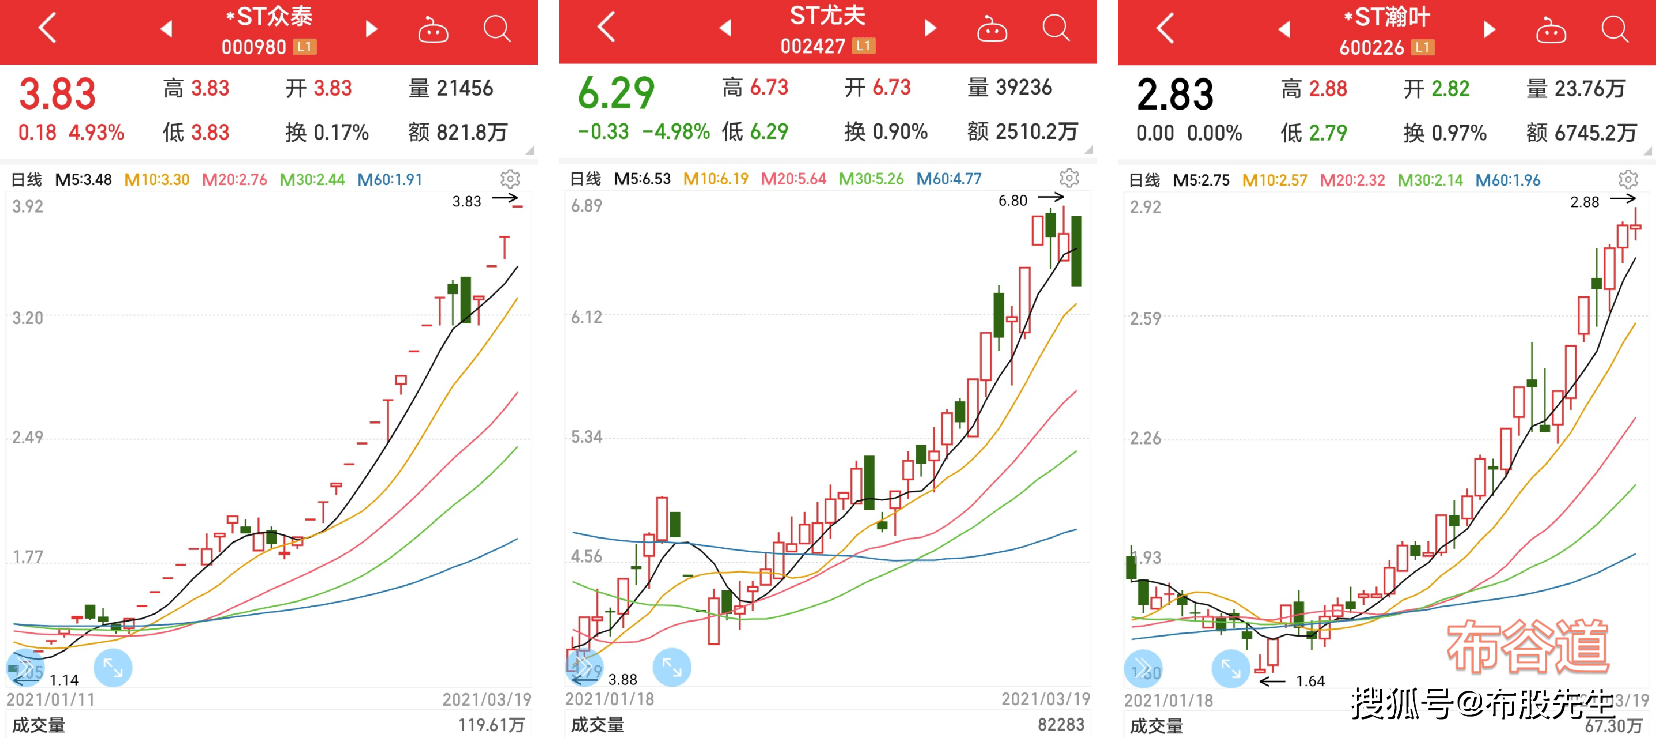Open robot assistant in ST尤夫 header
The width and height of the screenshot is (1657, 739).
click(x=992, y=29)
